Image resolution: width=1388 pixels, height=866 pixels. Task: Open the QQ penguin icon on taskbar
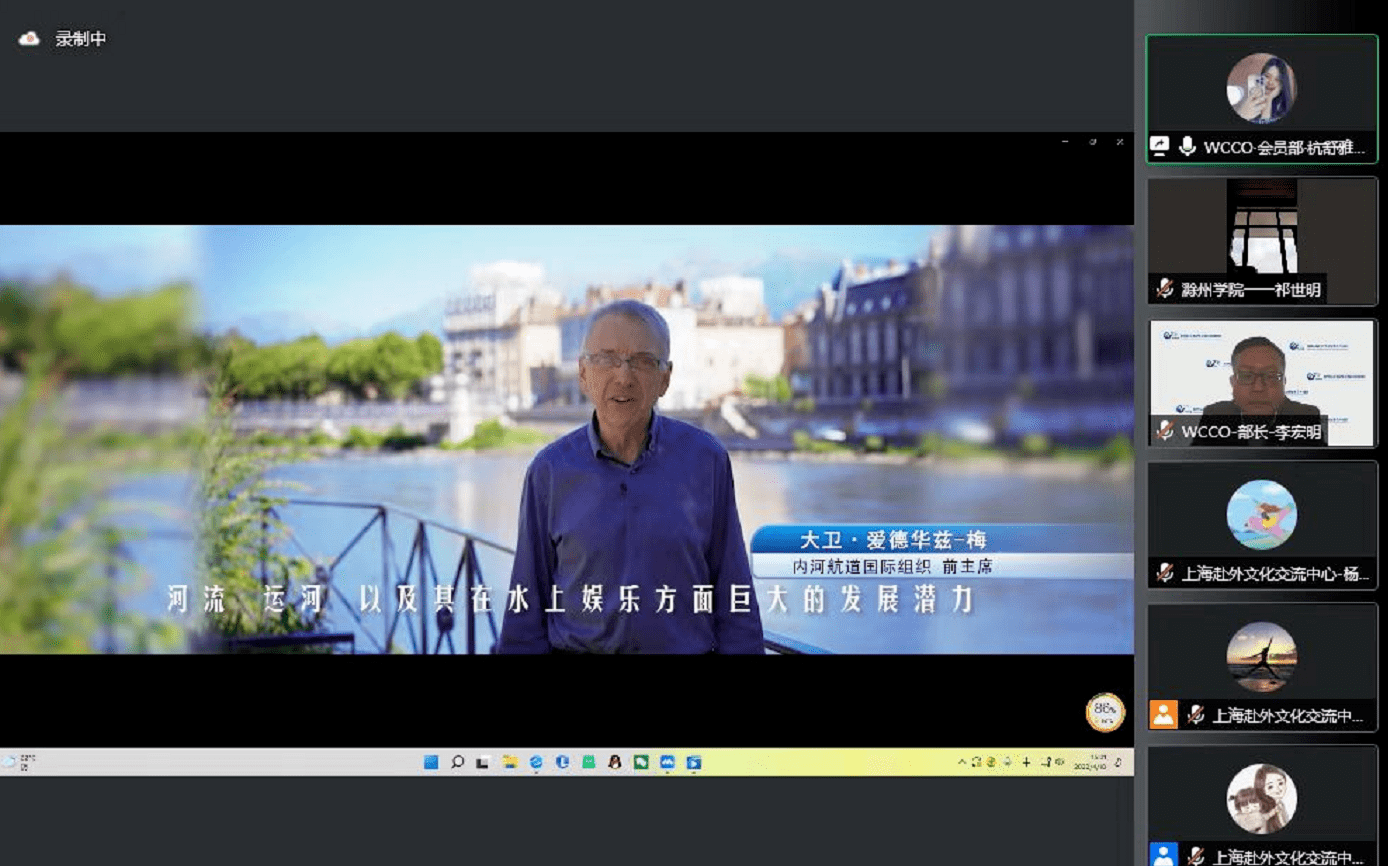click(614, 762)
